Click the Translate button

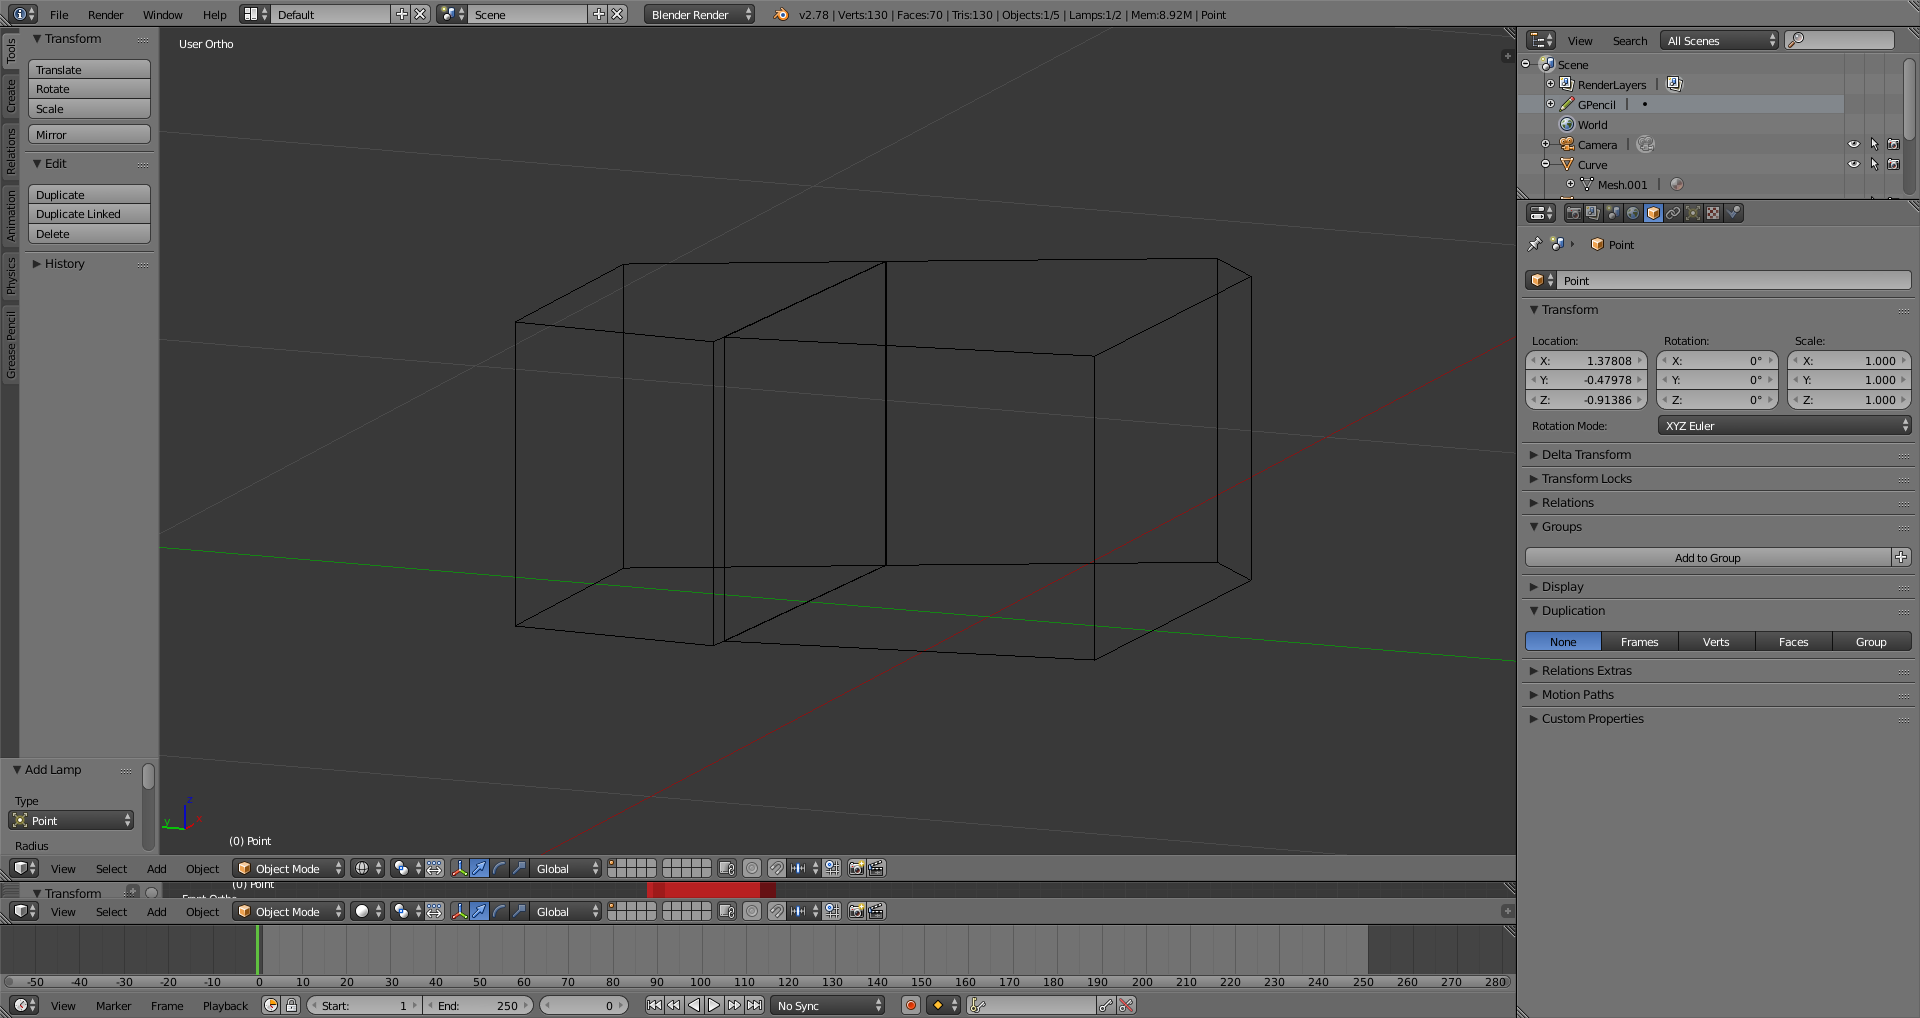pos(89,69)
